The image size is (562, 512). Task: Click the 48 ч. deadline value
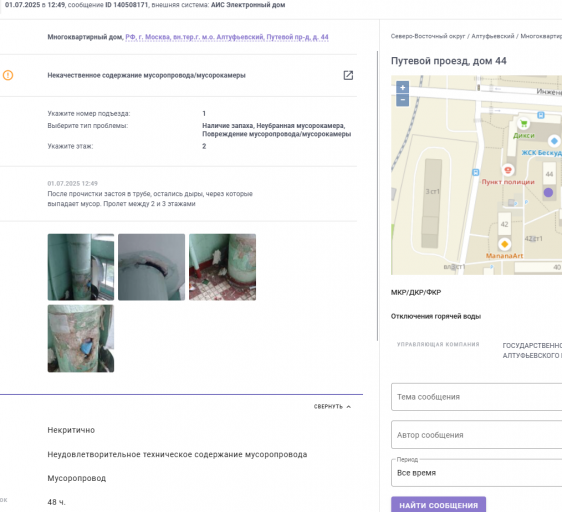tap(56, 502)
